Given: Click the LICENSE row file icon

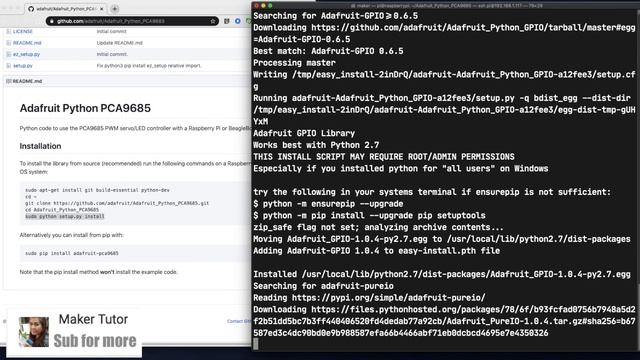Looking at the screenshot, I should click(x=9, y=31).
